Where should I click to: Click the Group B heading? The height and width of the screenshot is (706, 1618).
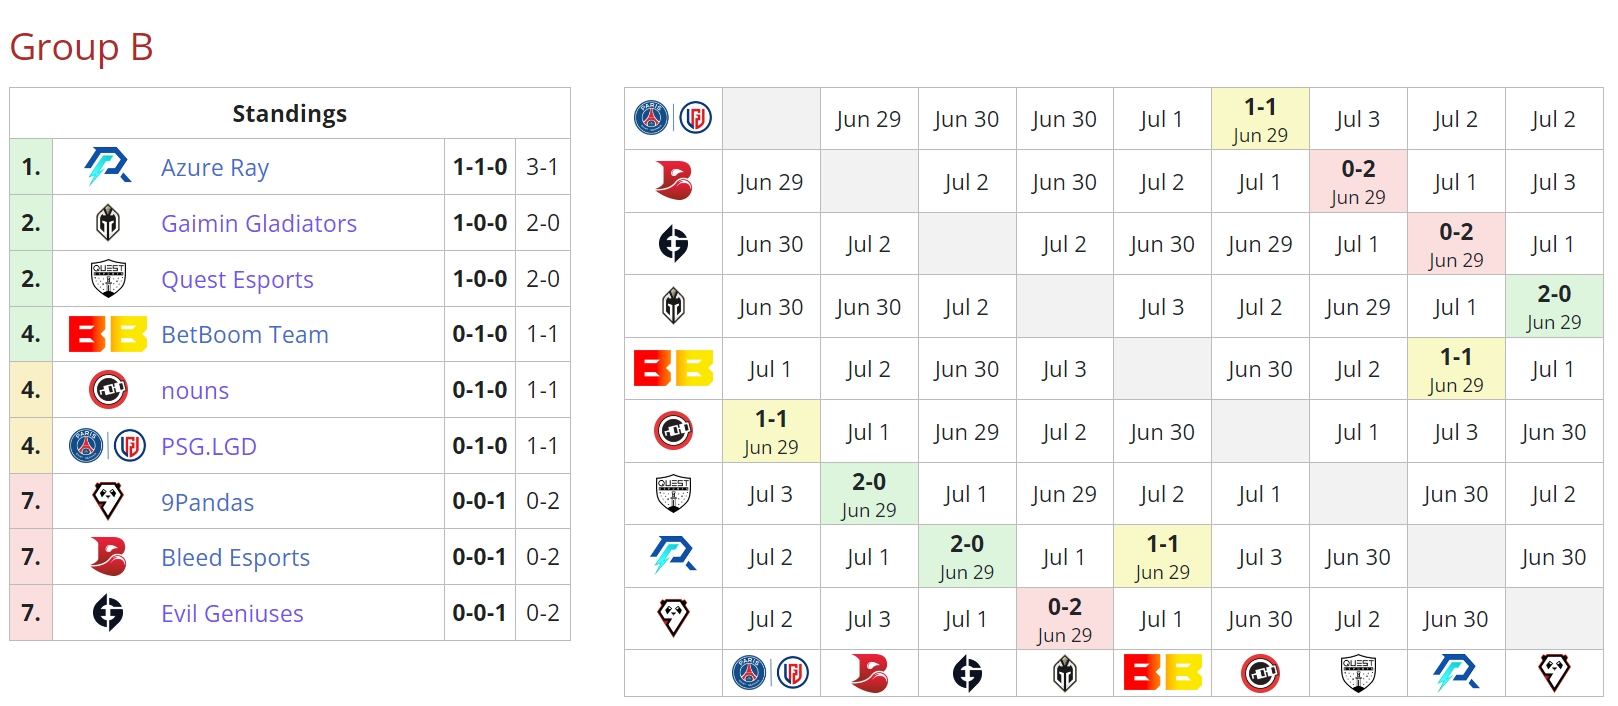pyautogui.click(x=82, y=47)
